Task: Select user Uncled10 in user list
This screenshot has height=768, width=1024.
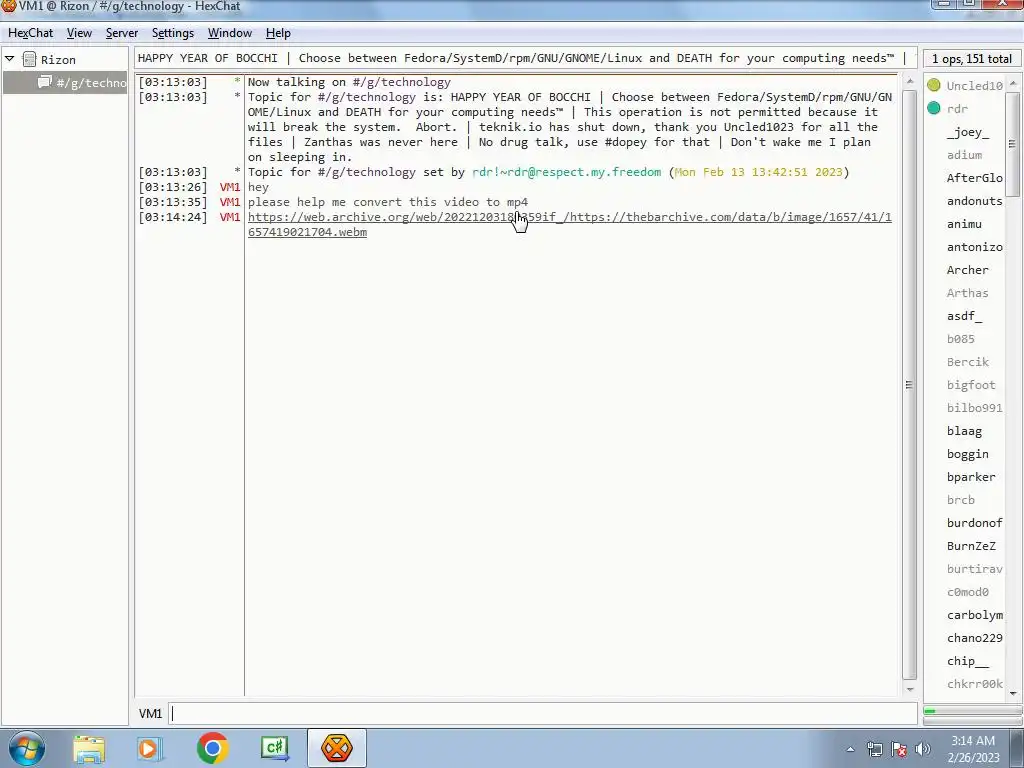Action: (974, 86)
